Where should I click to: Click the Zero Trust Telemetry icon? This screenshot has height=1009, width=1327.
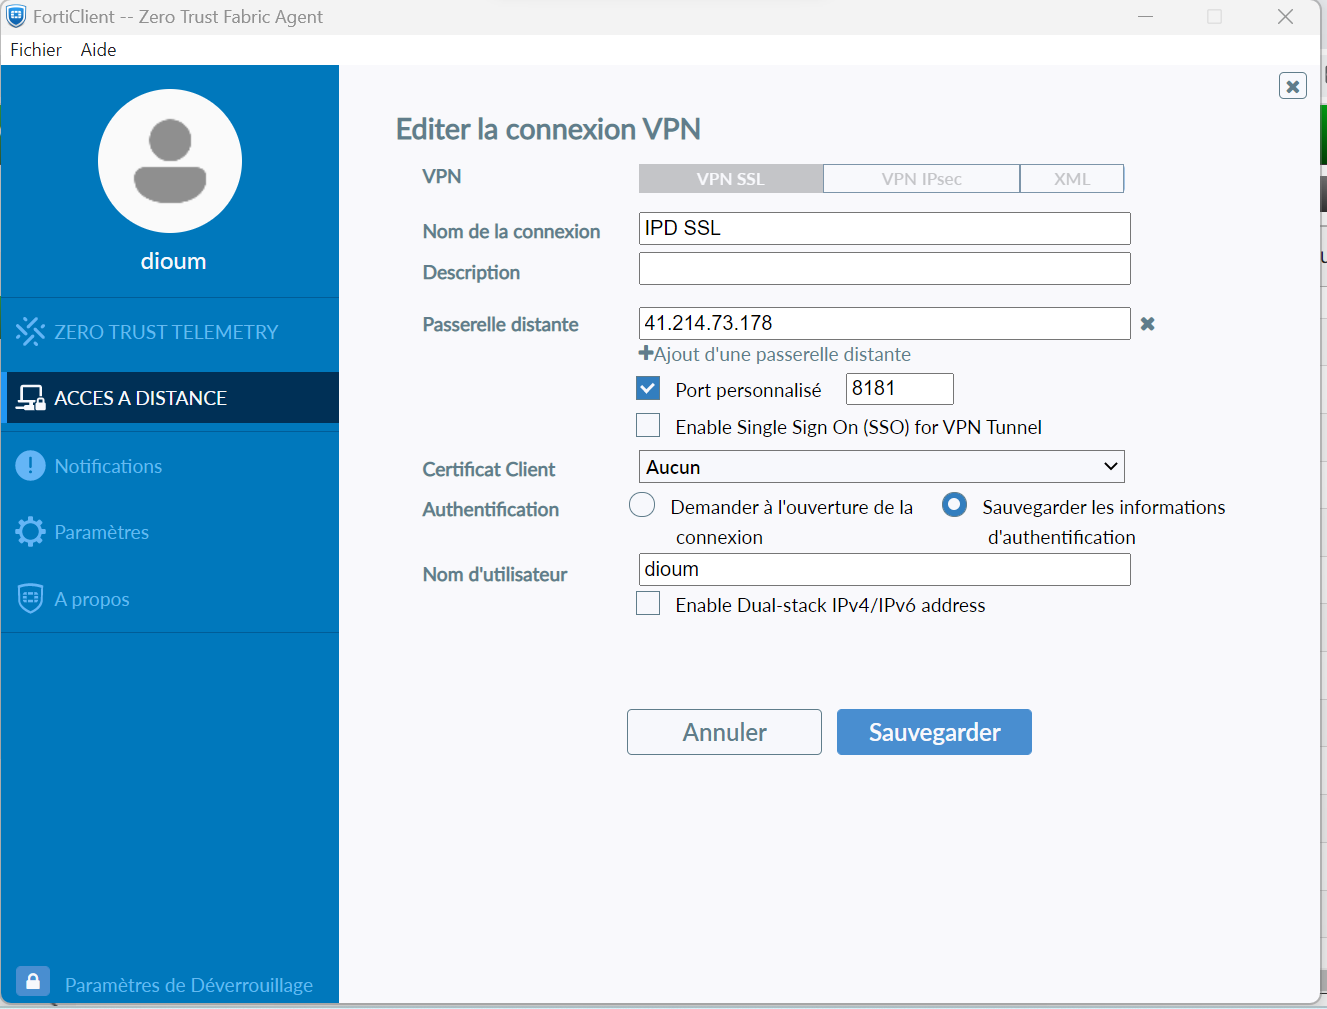tap(30, 332)
